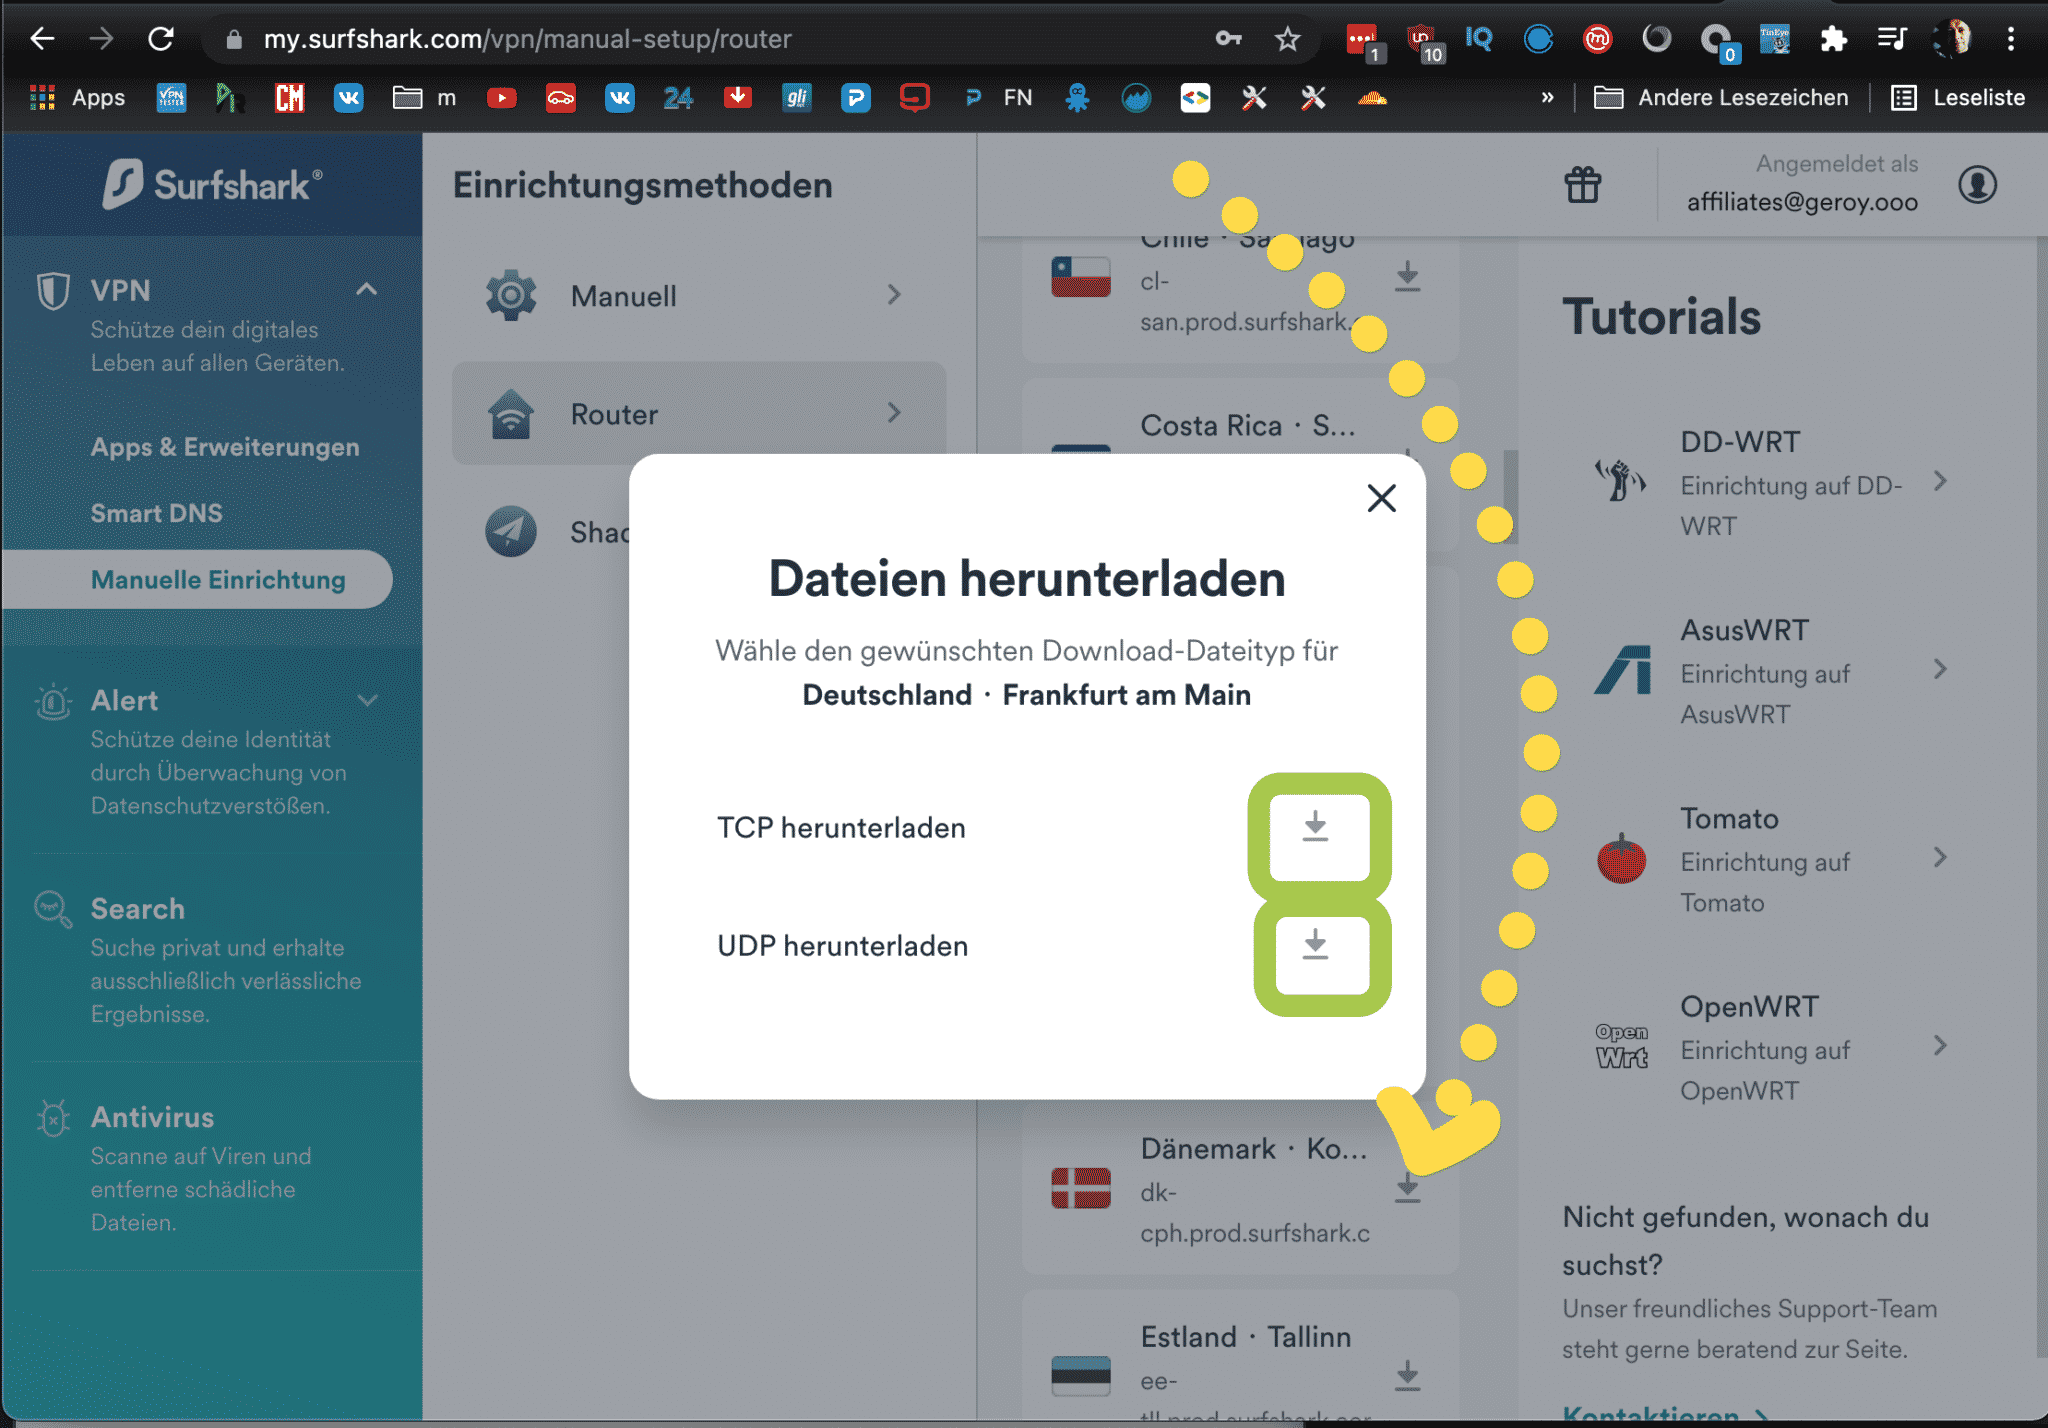2048x1428 pixels.
Task: Open Andere Lesezeichen folder
Action: (1720, 97)
